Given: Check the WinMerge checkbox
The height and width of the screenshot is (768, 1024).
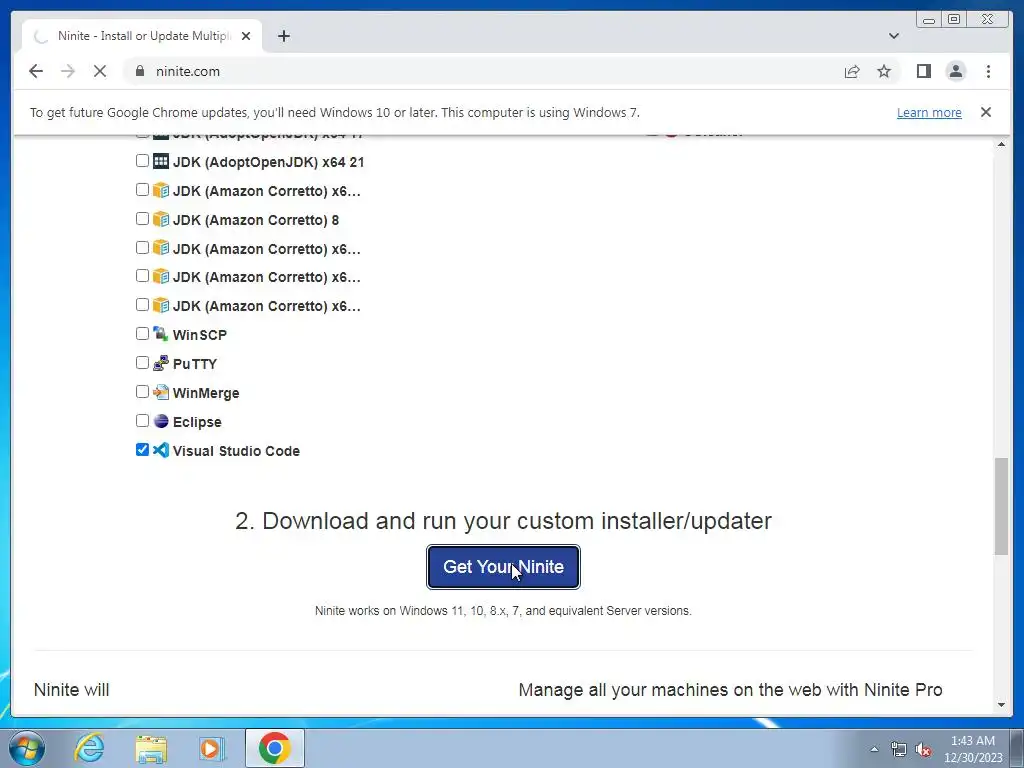Looking at the screenshot, I should pos(142,392).
